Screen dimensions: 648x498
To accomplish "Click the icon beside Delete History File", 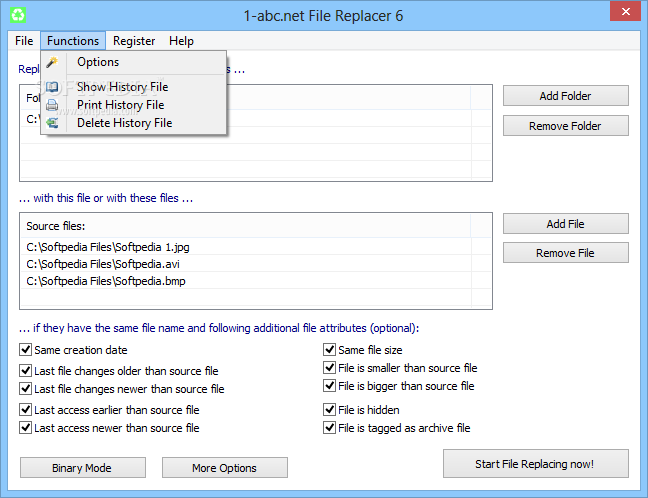I will coord(52,123).
